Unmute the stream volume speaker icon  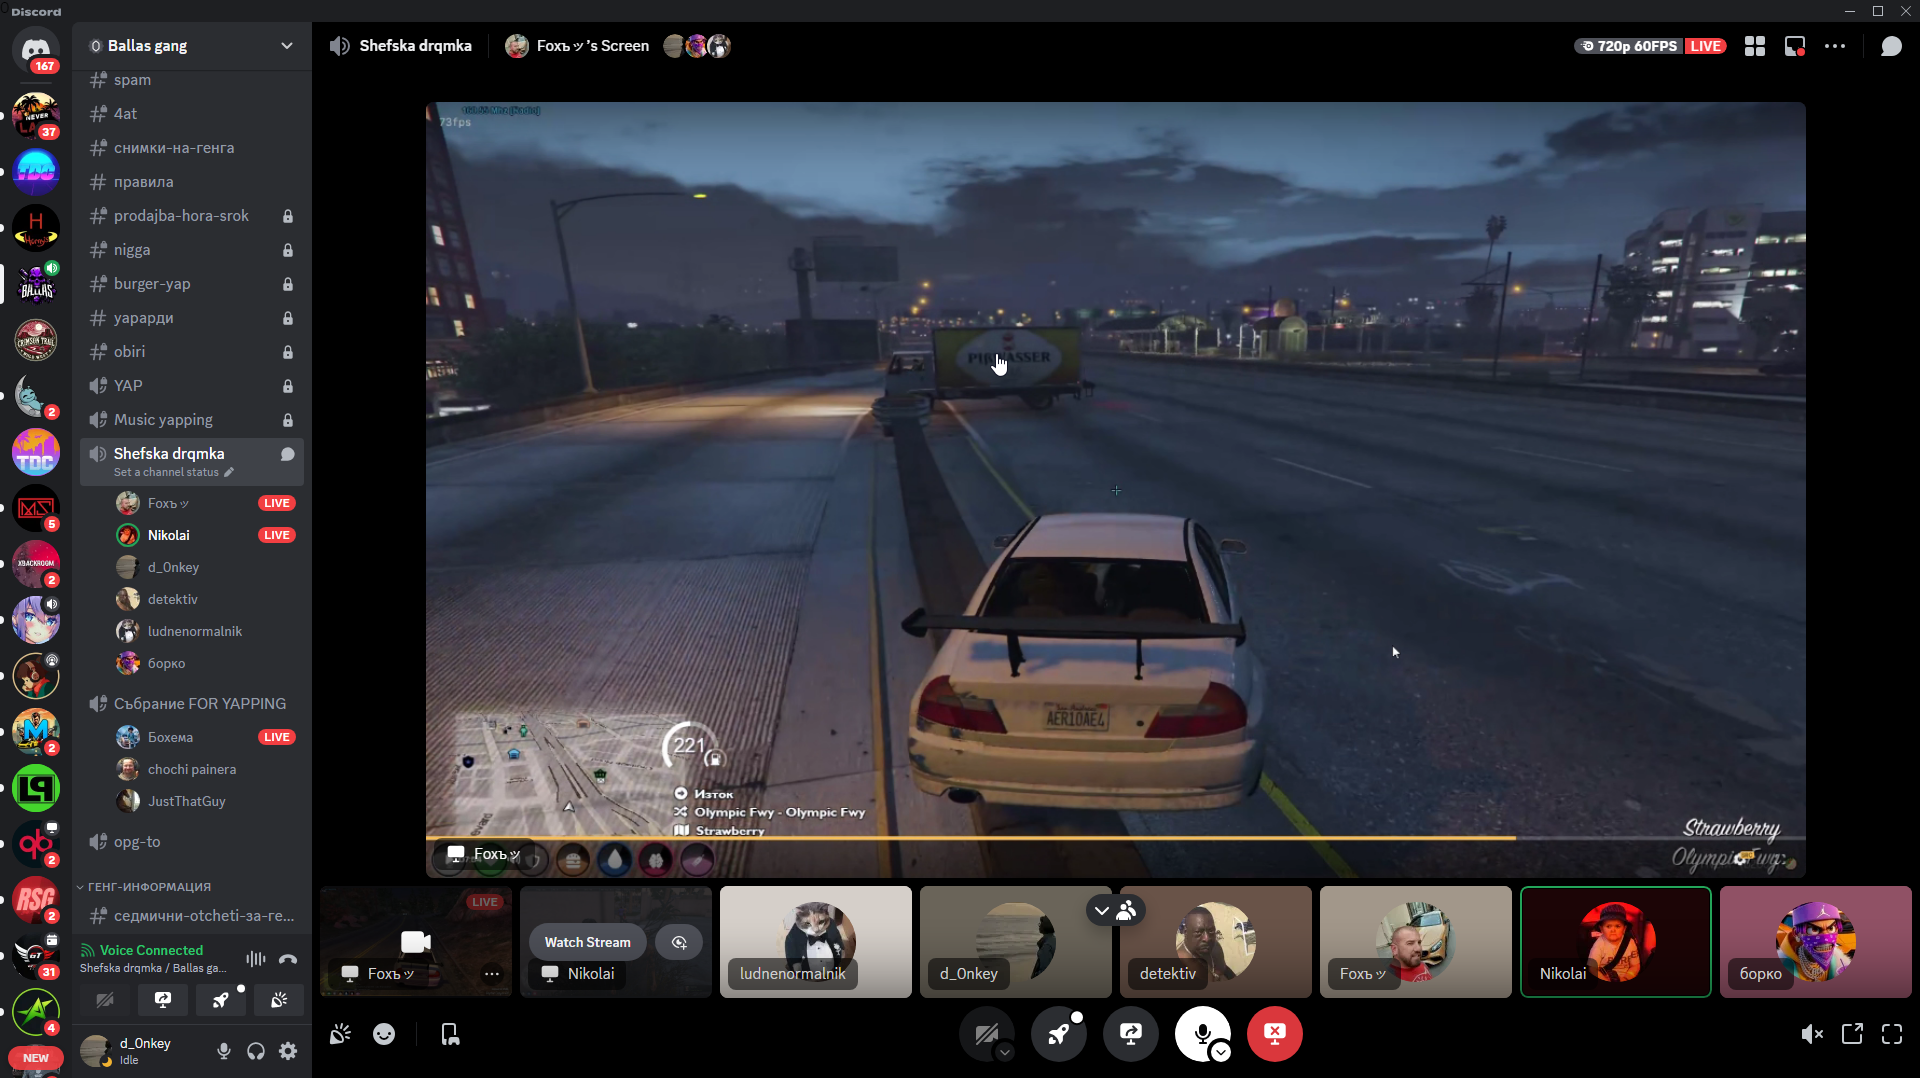pos(1812,1034)
